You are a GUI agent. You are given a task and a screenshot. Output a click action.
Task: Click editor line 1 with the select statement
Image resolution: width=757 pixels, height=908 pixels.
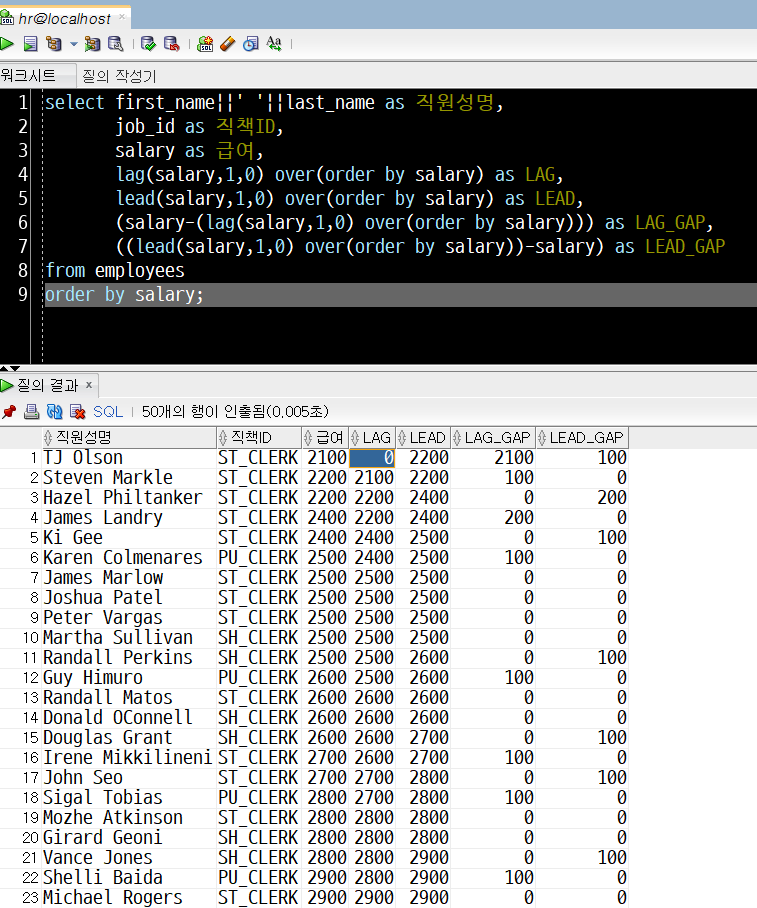tap(274, 102)
